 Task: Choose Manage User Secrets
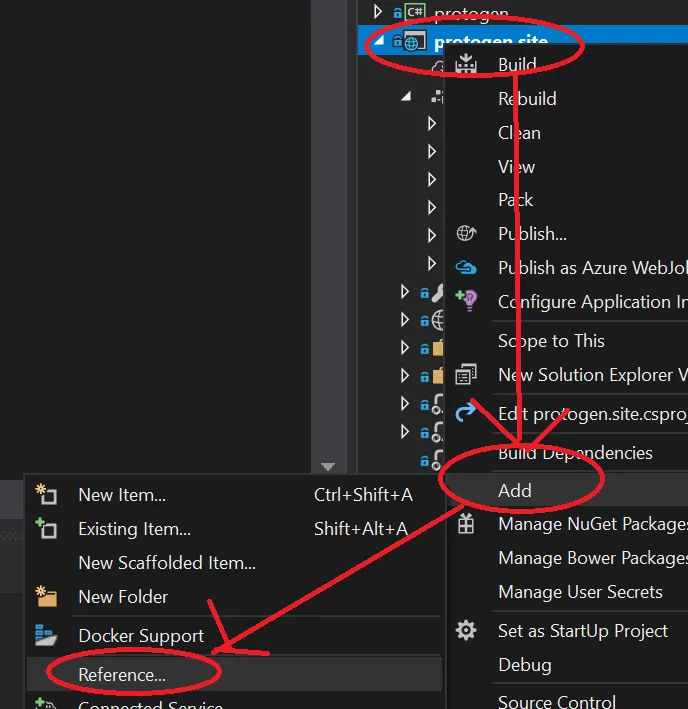coord(580,592)
